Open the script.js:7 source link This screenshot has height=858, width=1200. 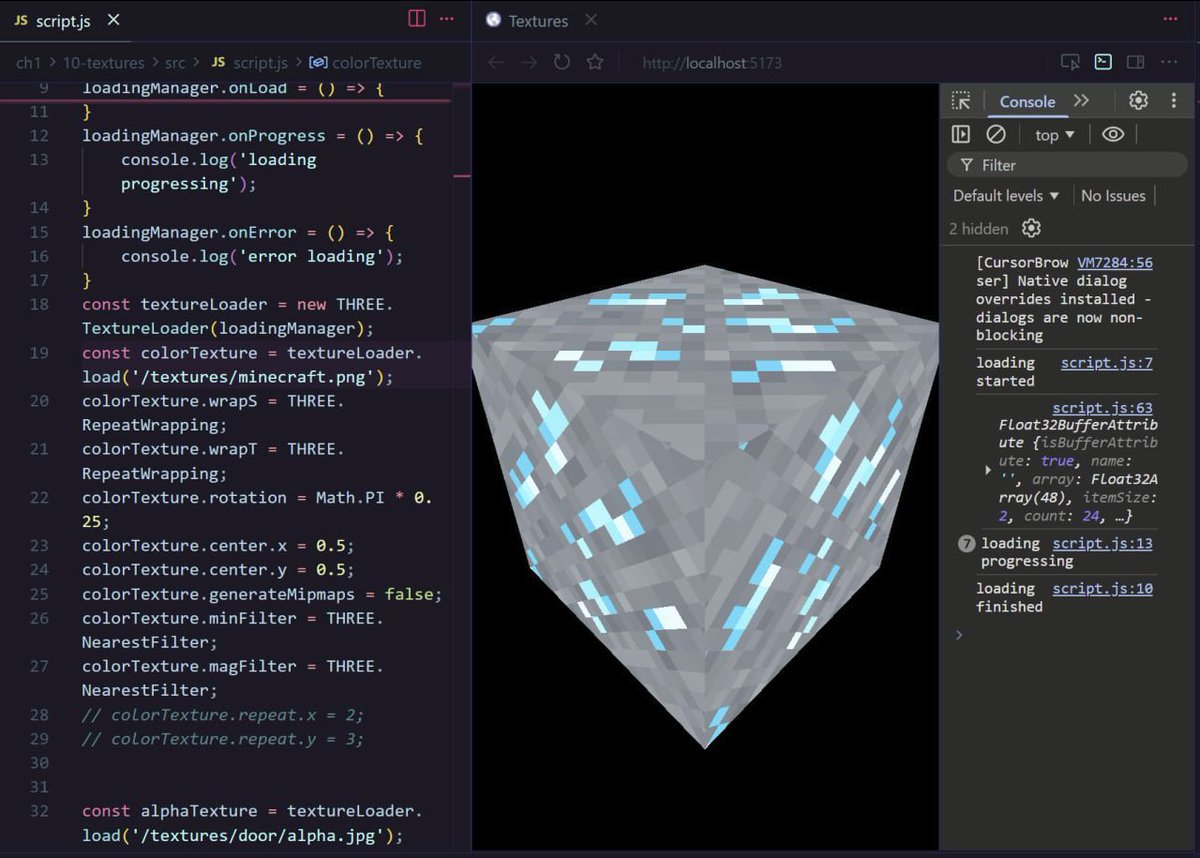(1107, 363)
